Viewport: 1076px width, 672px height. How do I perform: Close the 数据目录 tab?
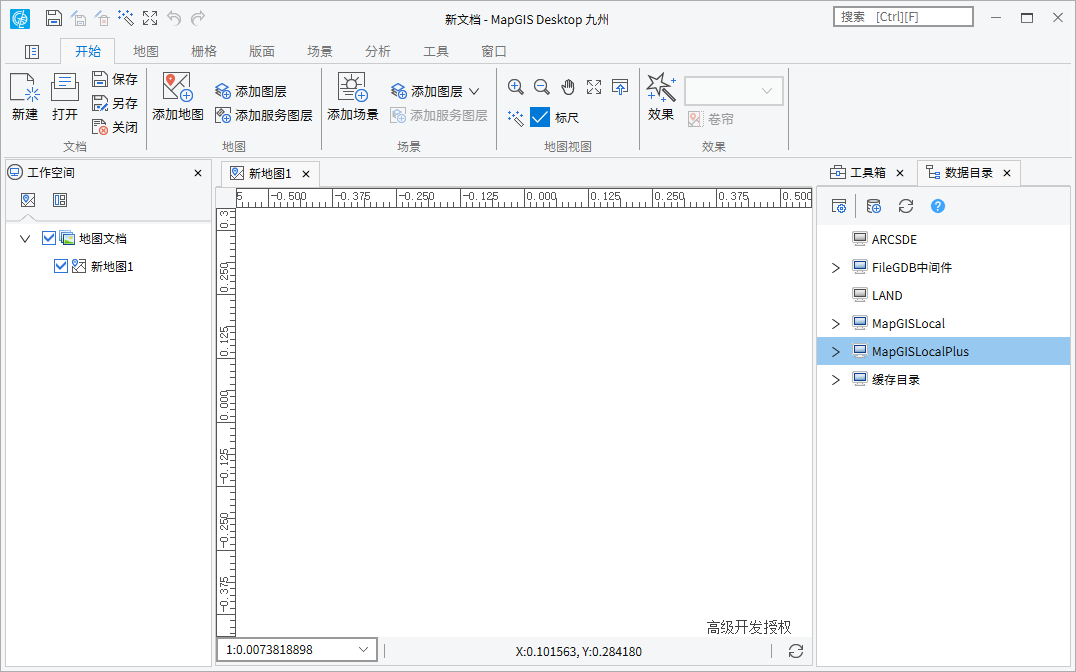coord(1007,173)
